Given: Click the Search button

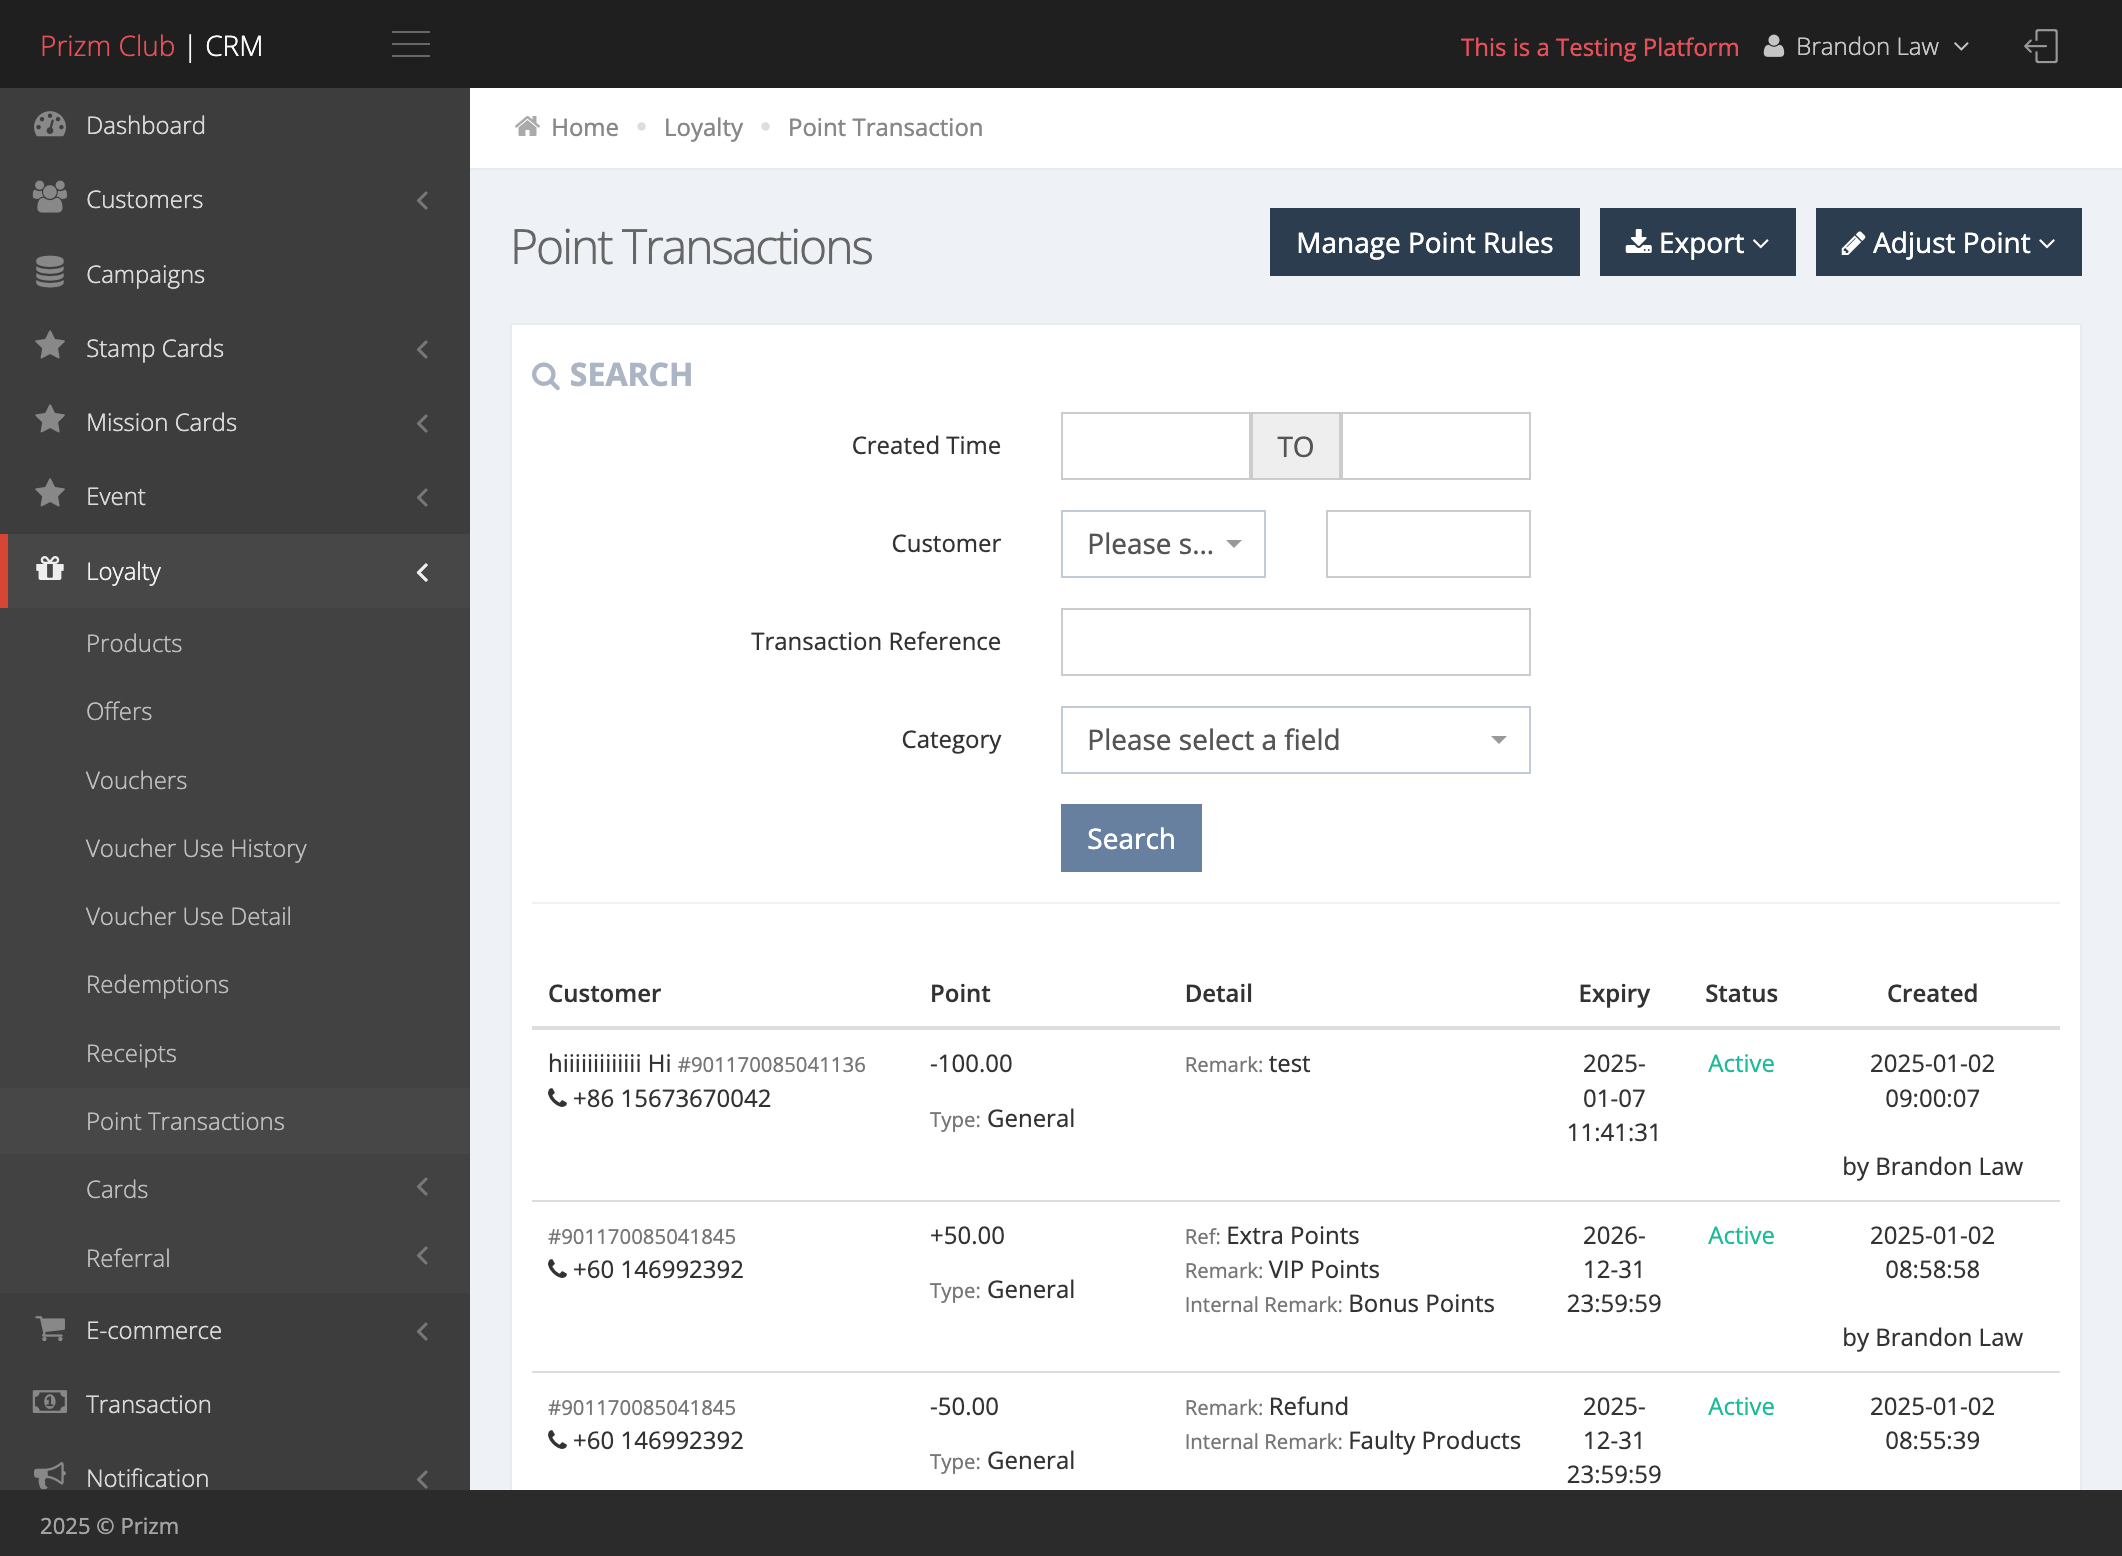Looking at the screenshot, I should click(x=1131, y=838).
